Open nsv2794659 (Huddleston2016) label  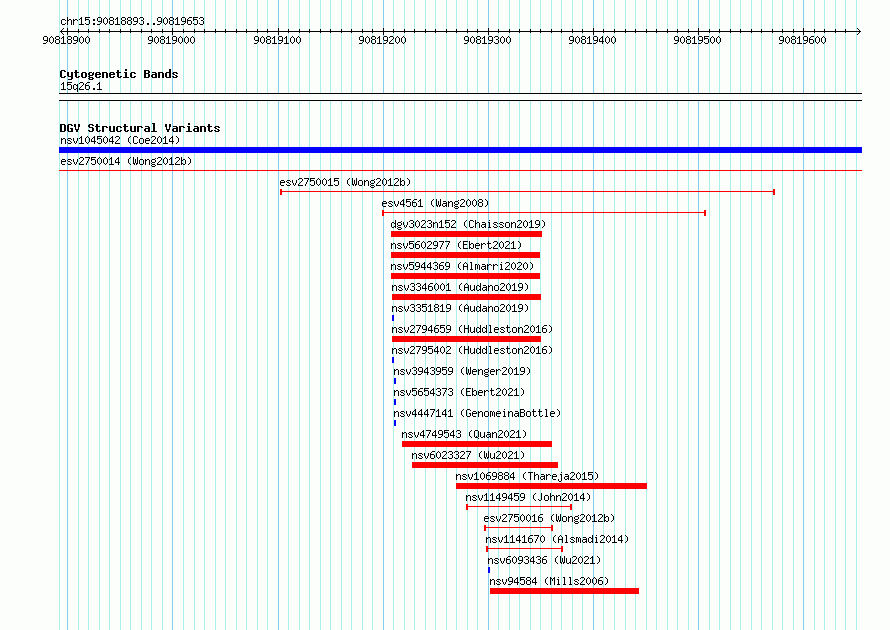[x=472, y=329]
